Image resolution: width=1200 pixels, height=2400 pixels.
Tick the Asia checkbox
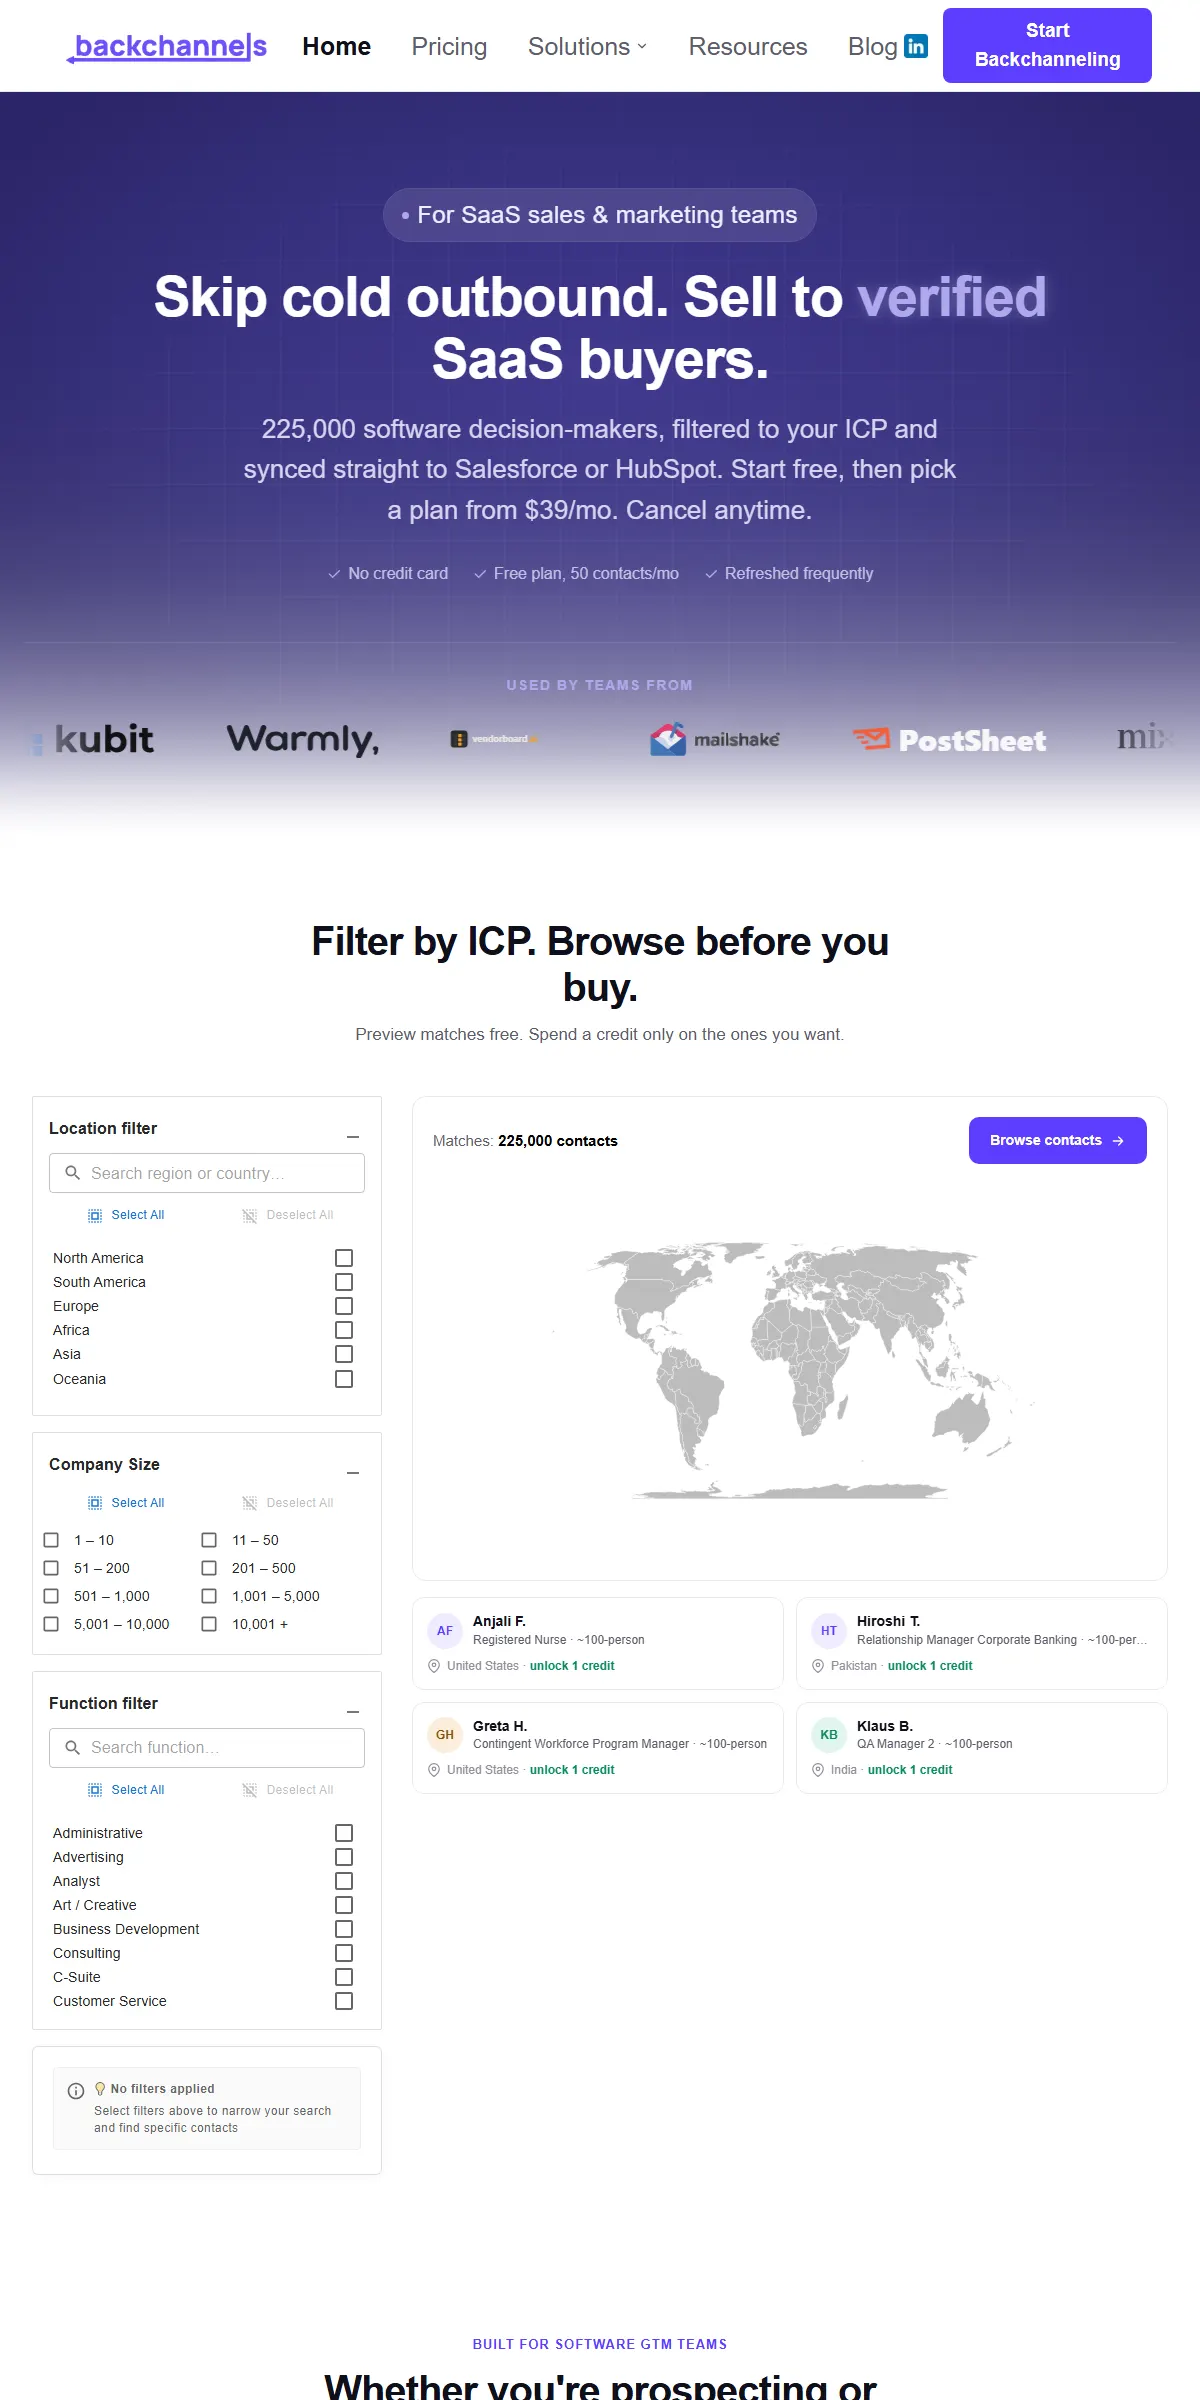pos(344,1354)
